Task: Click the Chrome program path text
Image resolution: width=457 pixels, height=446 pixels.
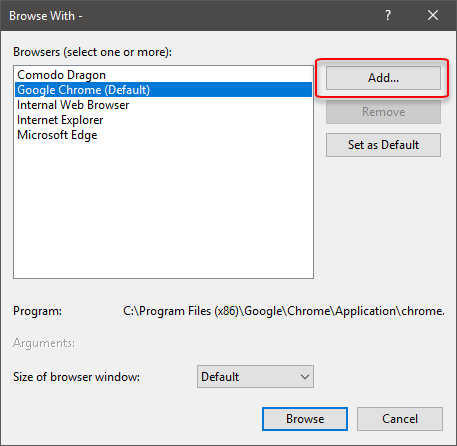Action: (x=284, y=311)
